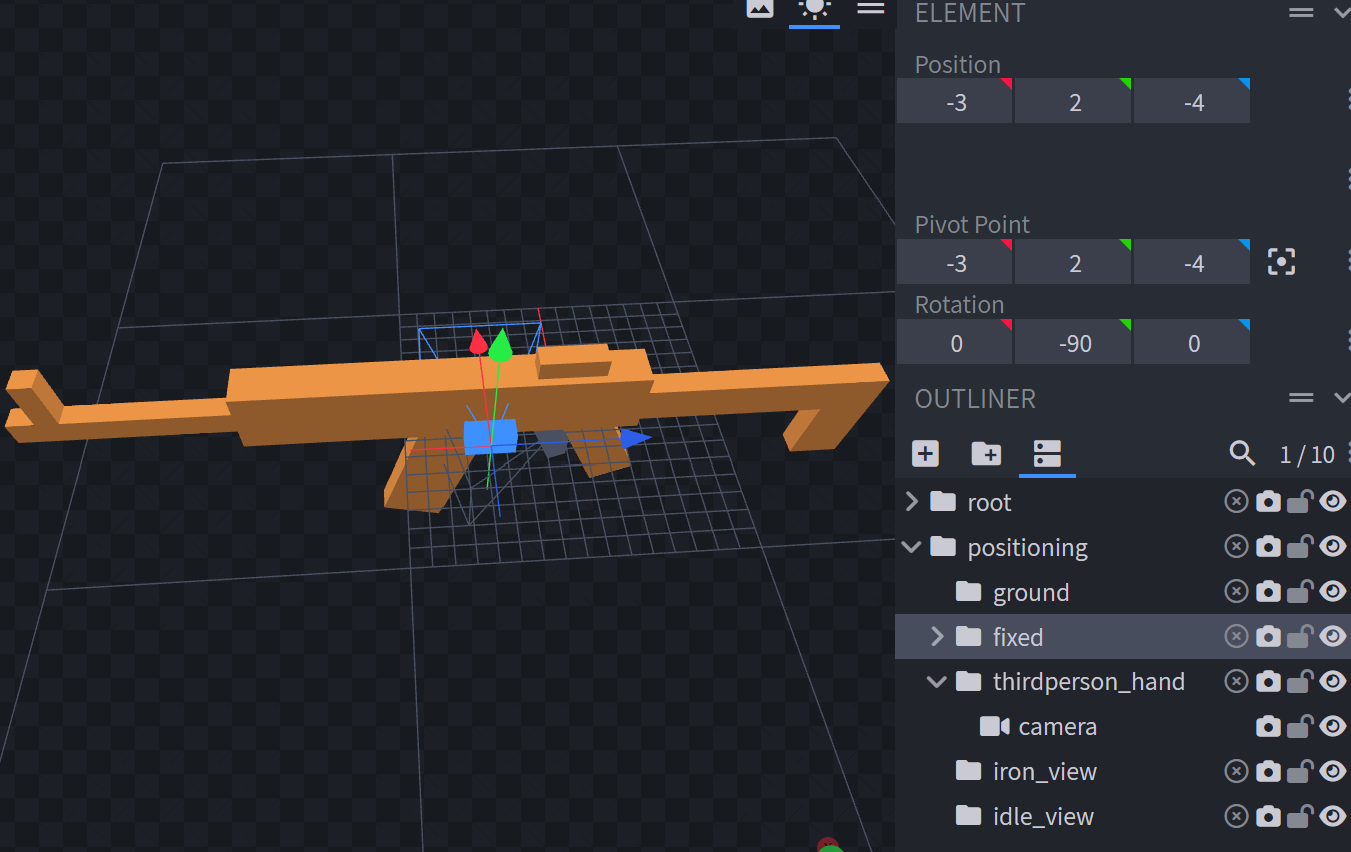This screenshot has width=1351, height=852.
Task: Toggle export for thirdperson_hand group
Action: (x=1237, y=681)
